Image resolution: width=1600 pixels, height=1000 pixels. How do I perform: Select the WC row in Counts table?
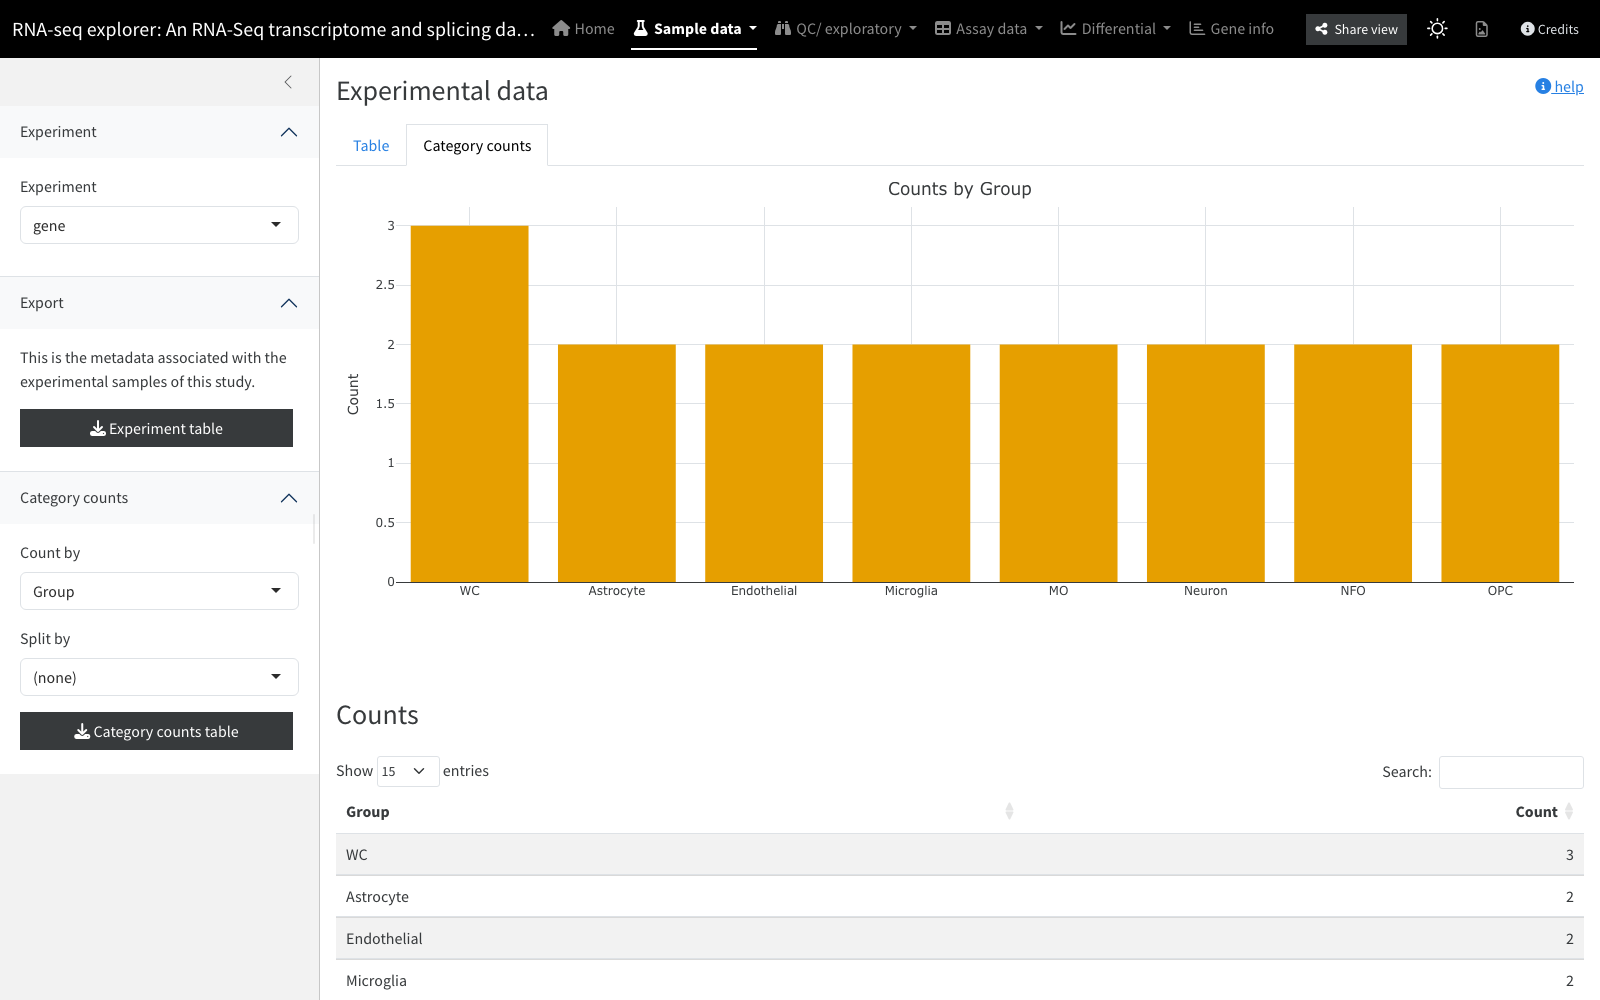click(x=960, y=855)
